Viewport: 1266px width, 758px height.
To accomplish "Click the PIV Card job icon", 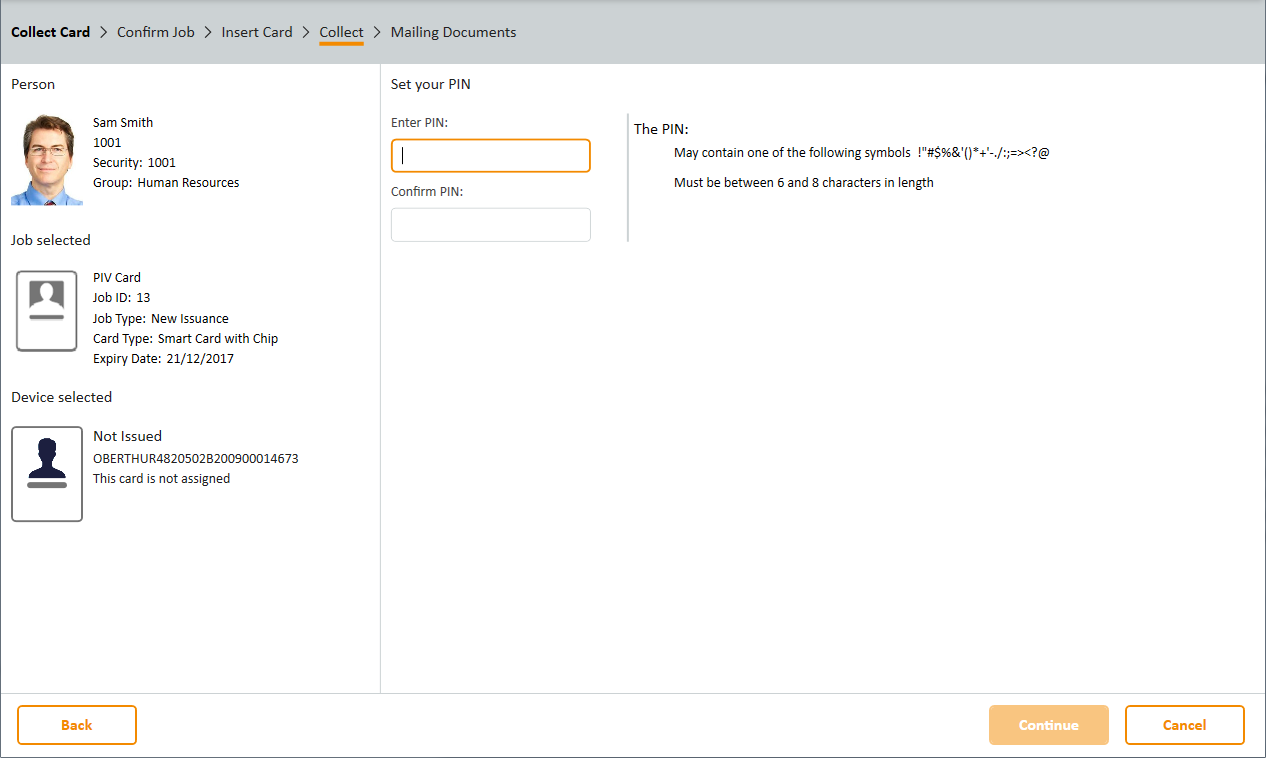I will pyautogui.click(x=47, y=311).
